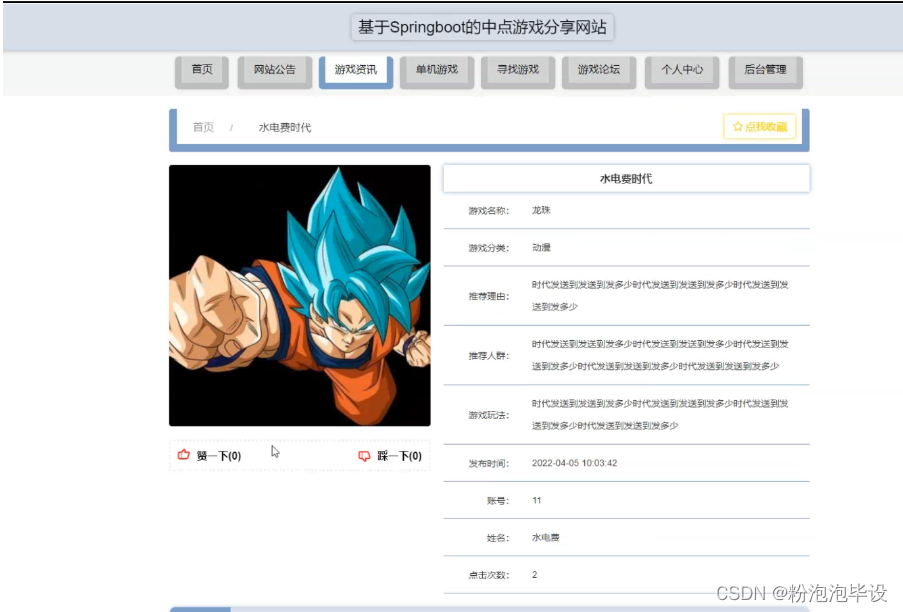Go to the 网站公告 tab
Image resolution: width=903 pixels, height=612 pixels.
coord(275,71)
